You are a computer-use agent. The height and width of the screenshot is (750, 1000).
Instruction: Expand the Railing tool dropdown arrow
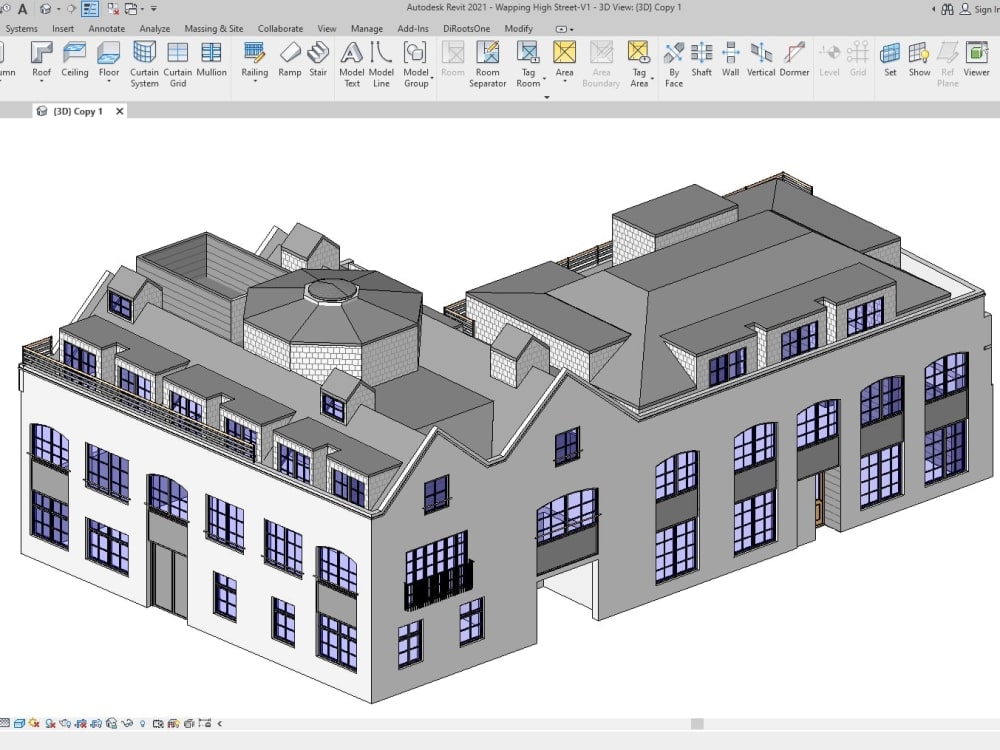254,82
